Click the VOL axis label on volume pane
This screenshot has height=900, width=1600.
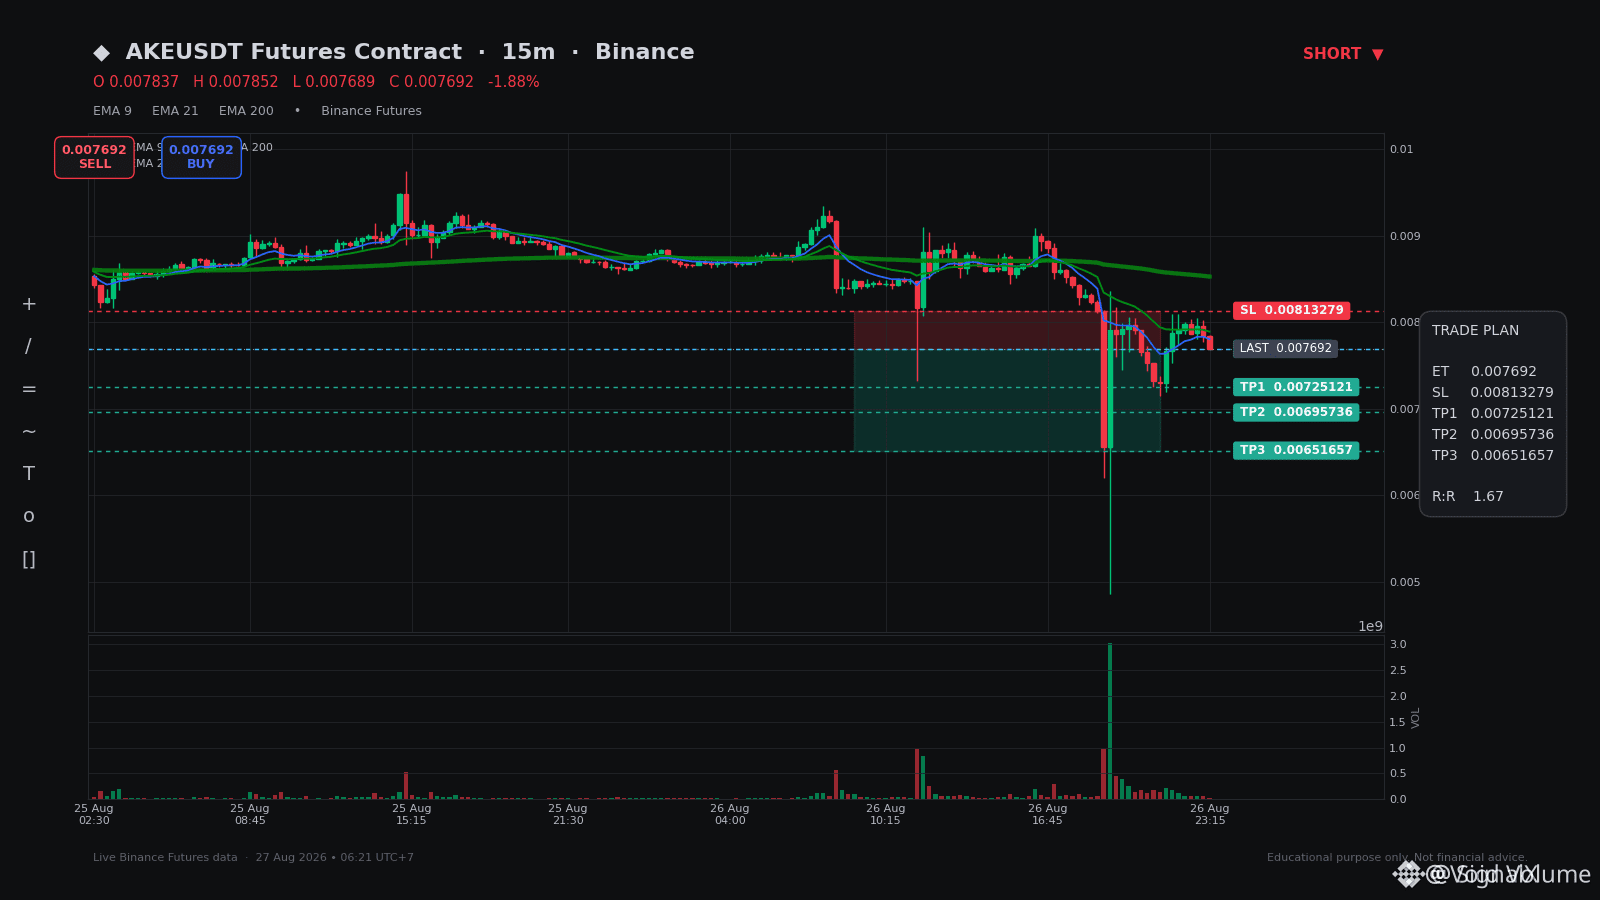pos(1416,717)
